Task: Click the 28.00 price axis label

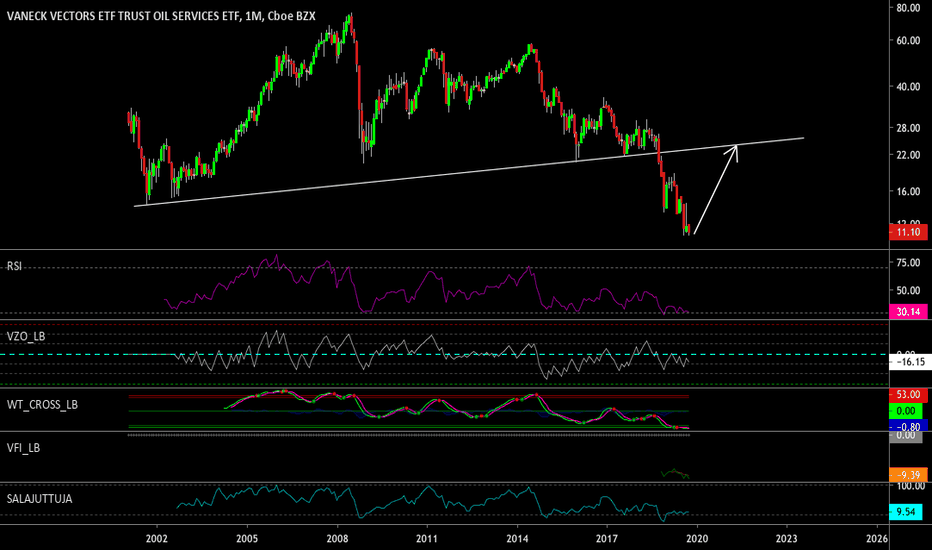Action: [x=908, y=128]
